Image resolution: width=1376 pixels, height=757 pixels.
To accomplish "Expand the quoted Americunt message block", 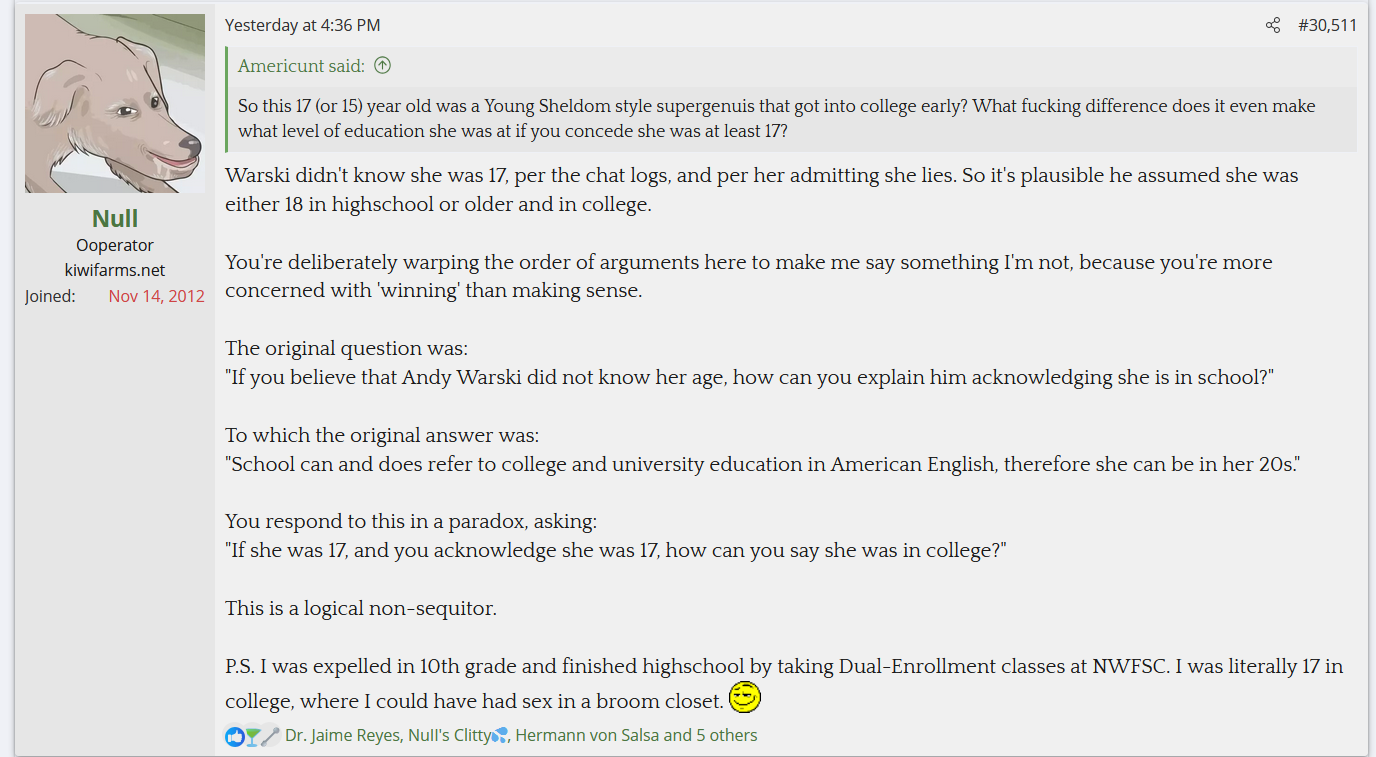I will point(791,119).
